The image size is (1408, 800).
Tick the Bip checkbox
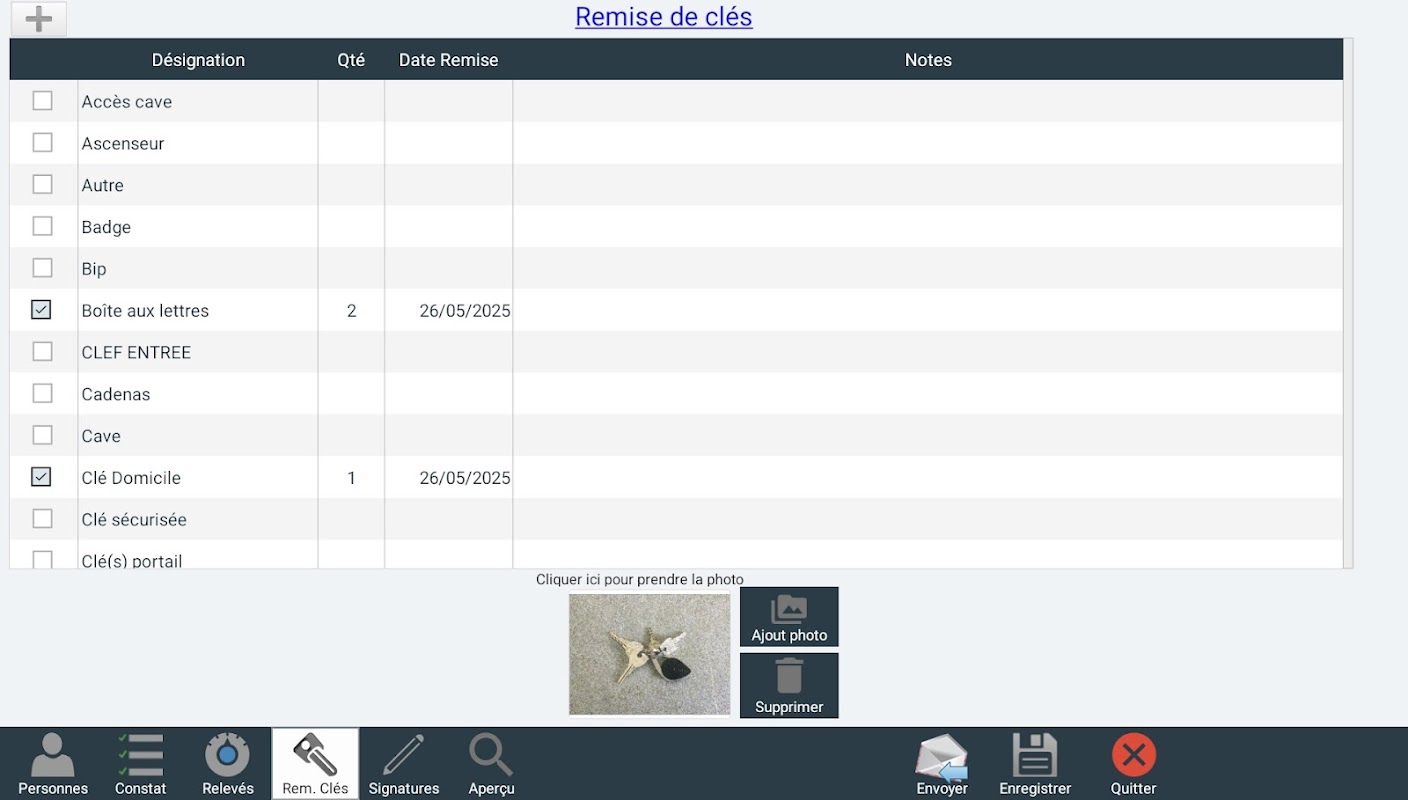point(42,268)
